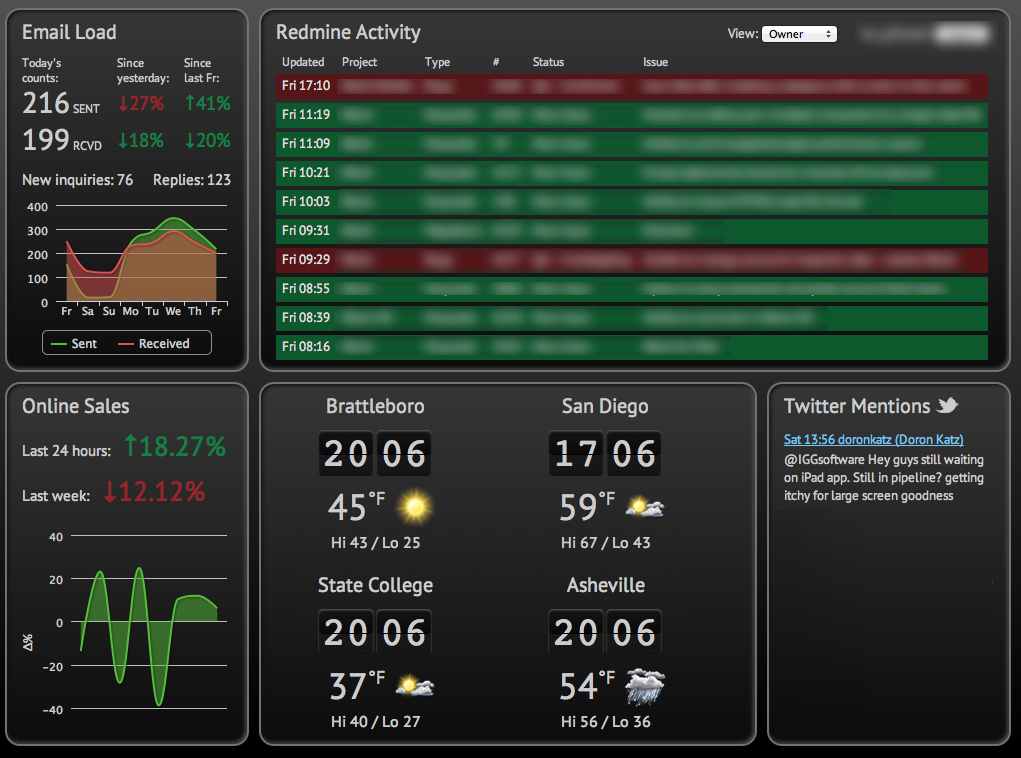Click the down arrow beside 18% received
The width and height of the screenshot is (1021, 758).
tap(122, 140)
